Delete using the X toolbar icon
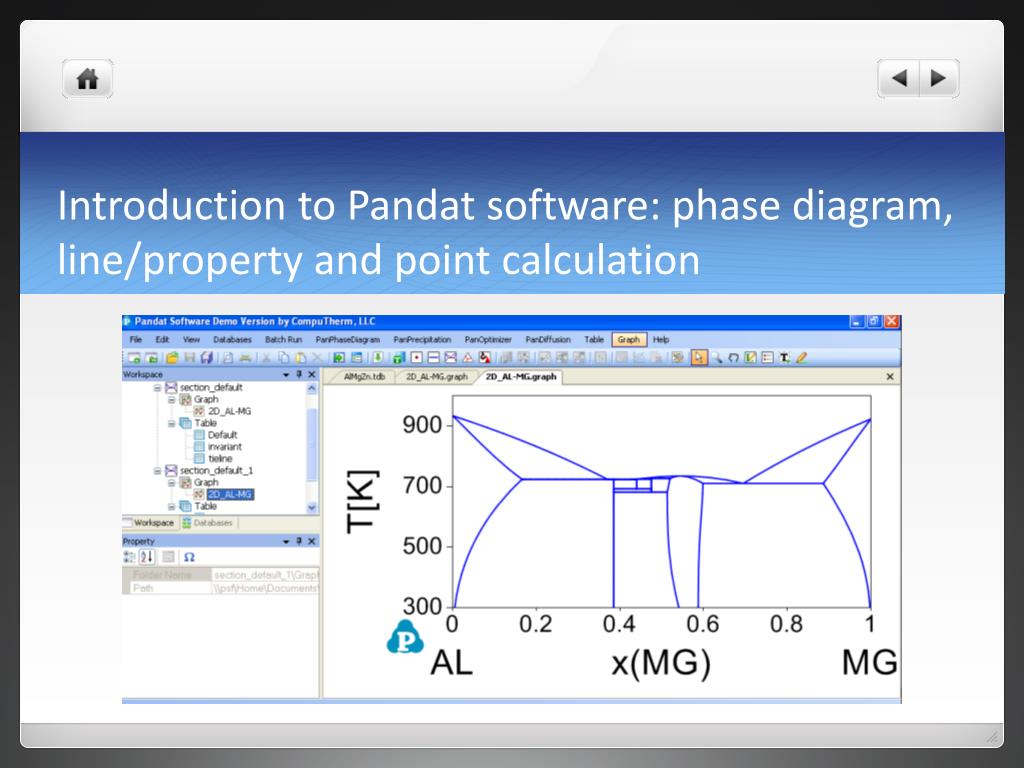 click(x=317, y=357)
